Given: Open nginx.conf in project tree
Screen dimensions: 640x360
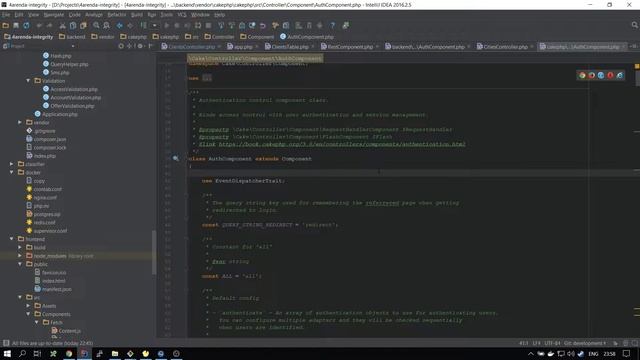Looking at the screenshot, I should tap(45, 198).
